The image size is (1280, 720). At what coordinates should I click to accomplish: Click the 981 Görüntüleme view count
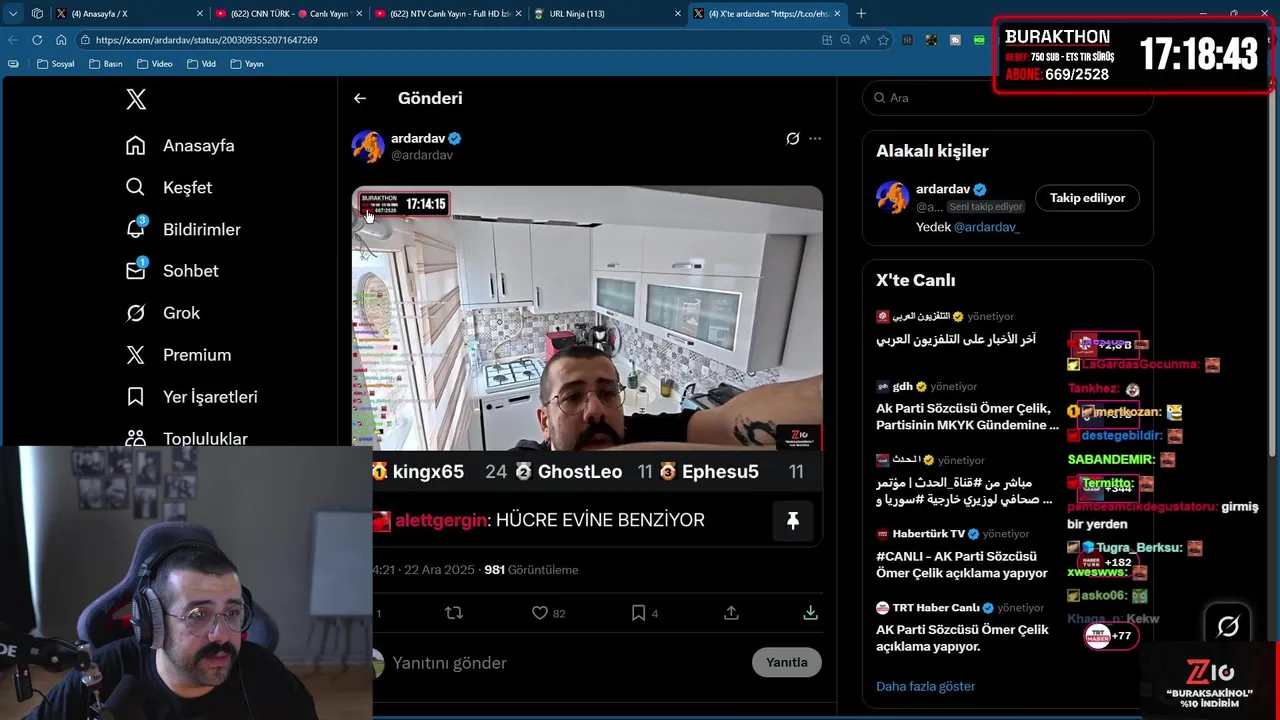pyautogui.click(x=531, y=570)
